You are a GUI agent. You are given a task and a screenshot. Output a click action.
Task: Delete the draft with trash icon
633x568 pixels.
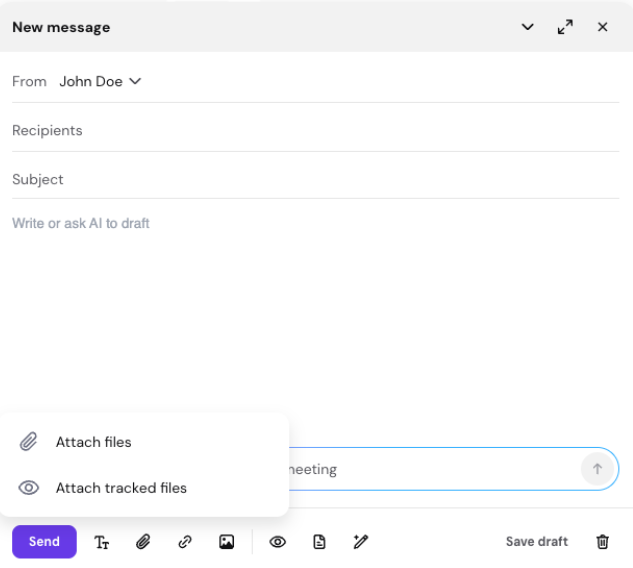tap(602, 542)
